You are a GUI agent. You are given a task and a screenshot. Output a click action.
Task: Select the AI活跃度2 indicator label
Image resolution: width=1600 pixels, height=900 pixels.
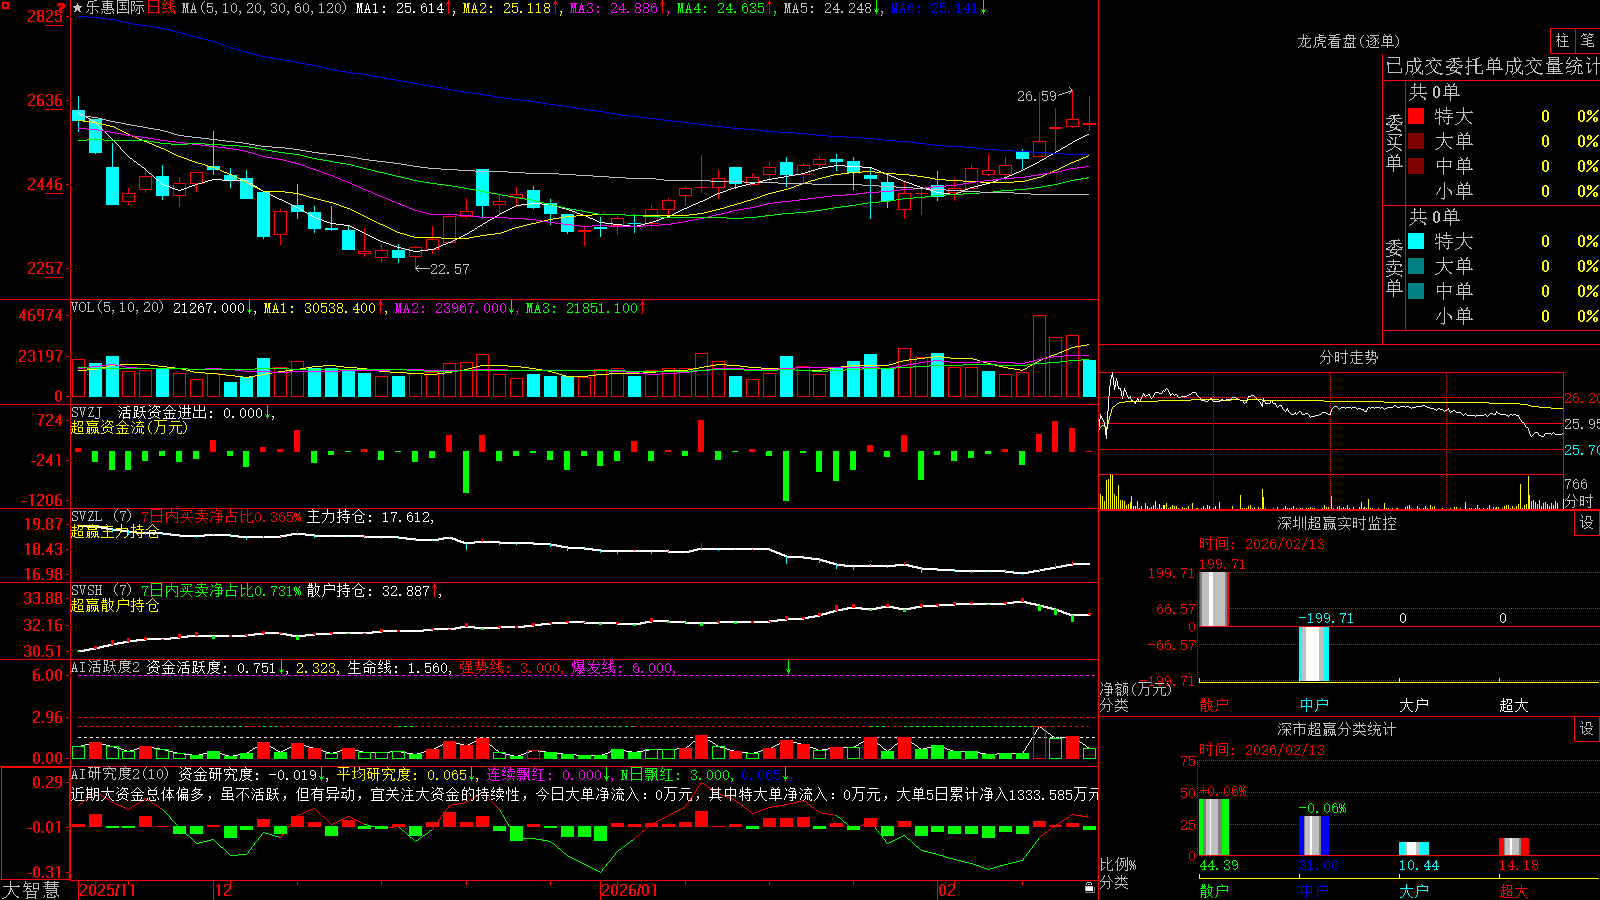pyautogui.click(x=105, y=667)
